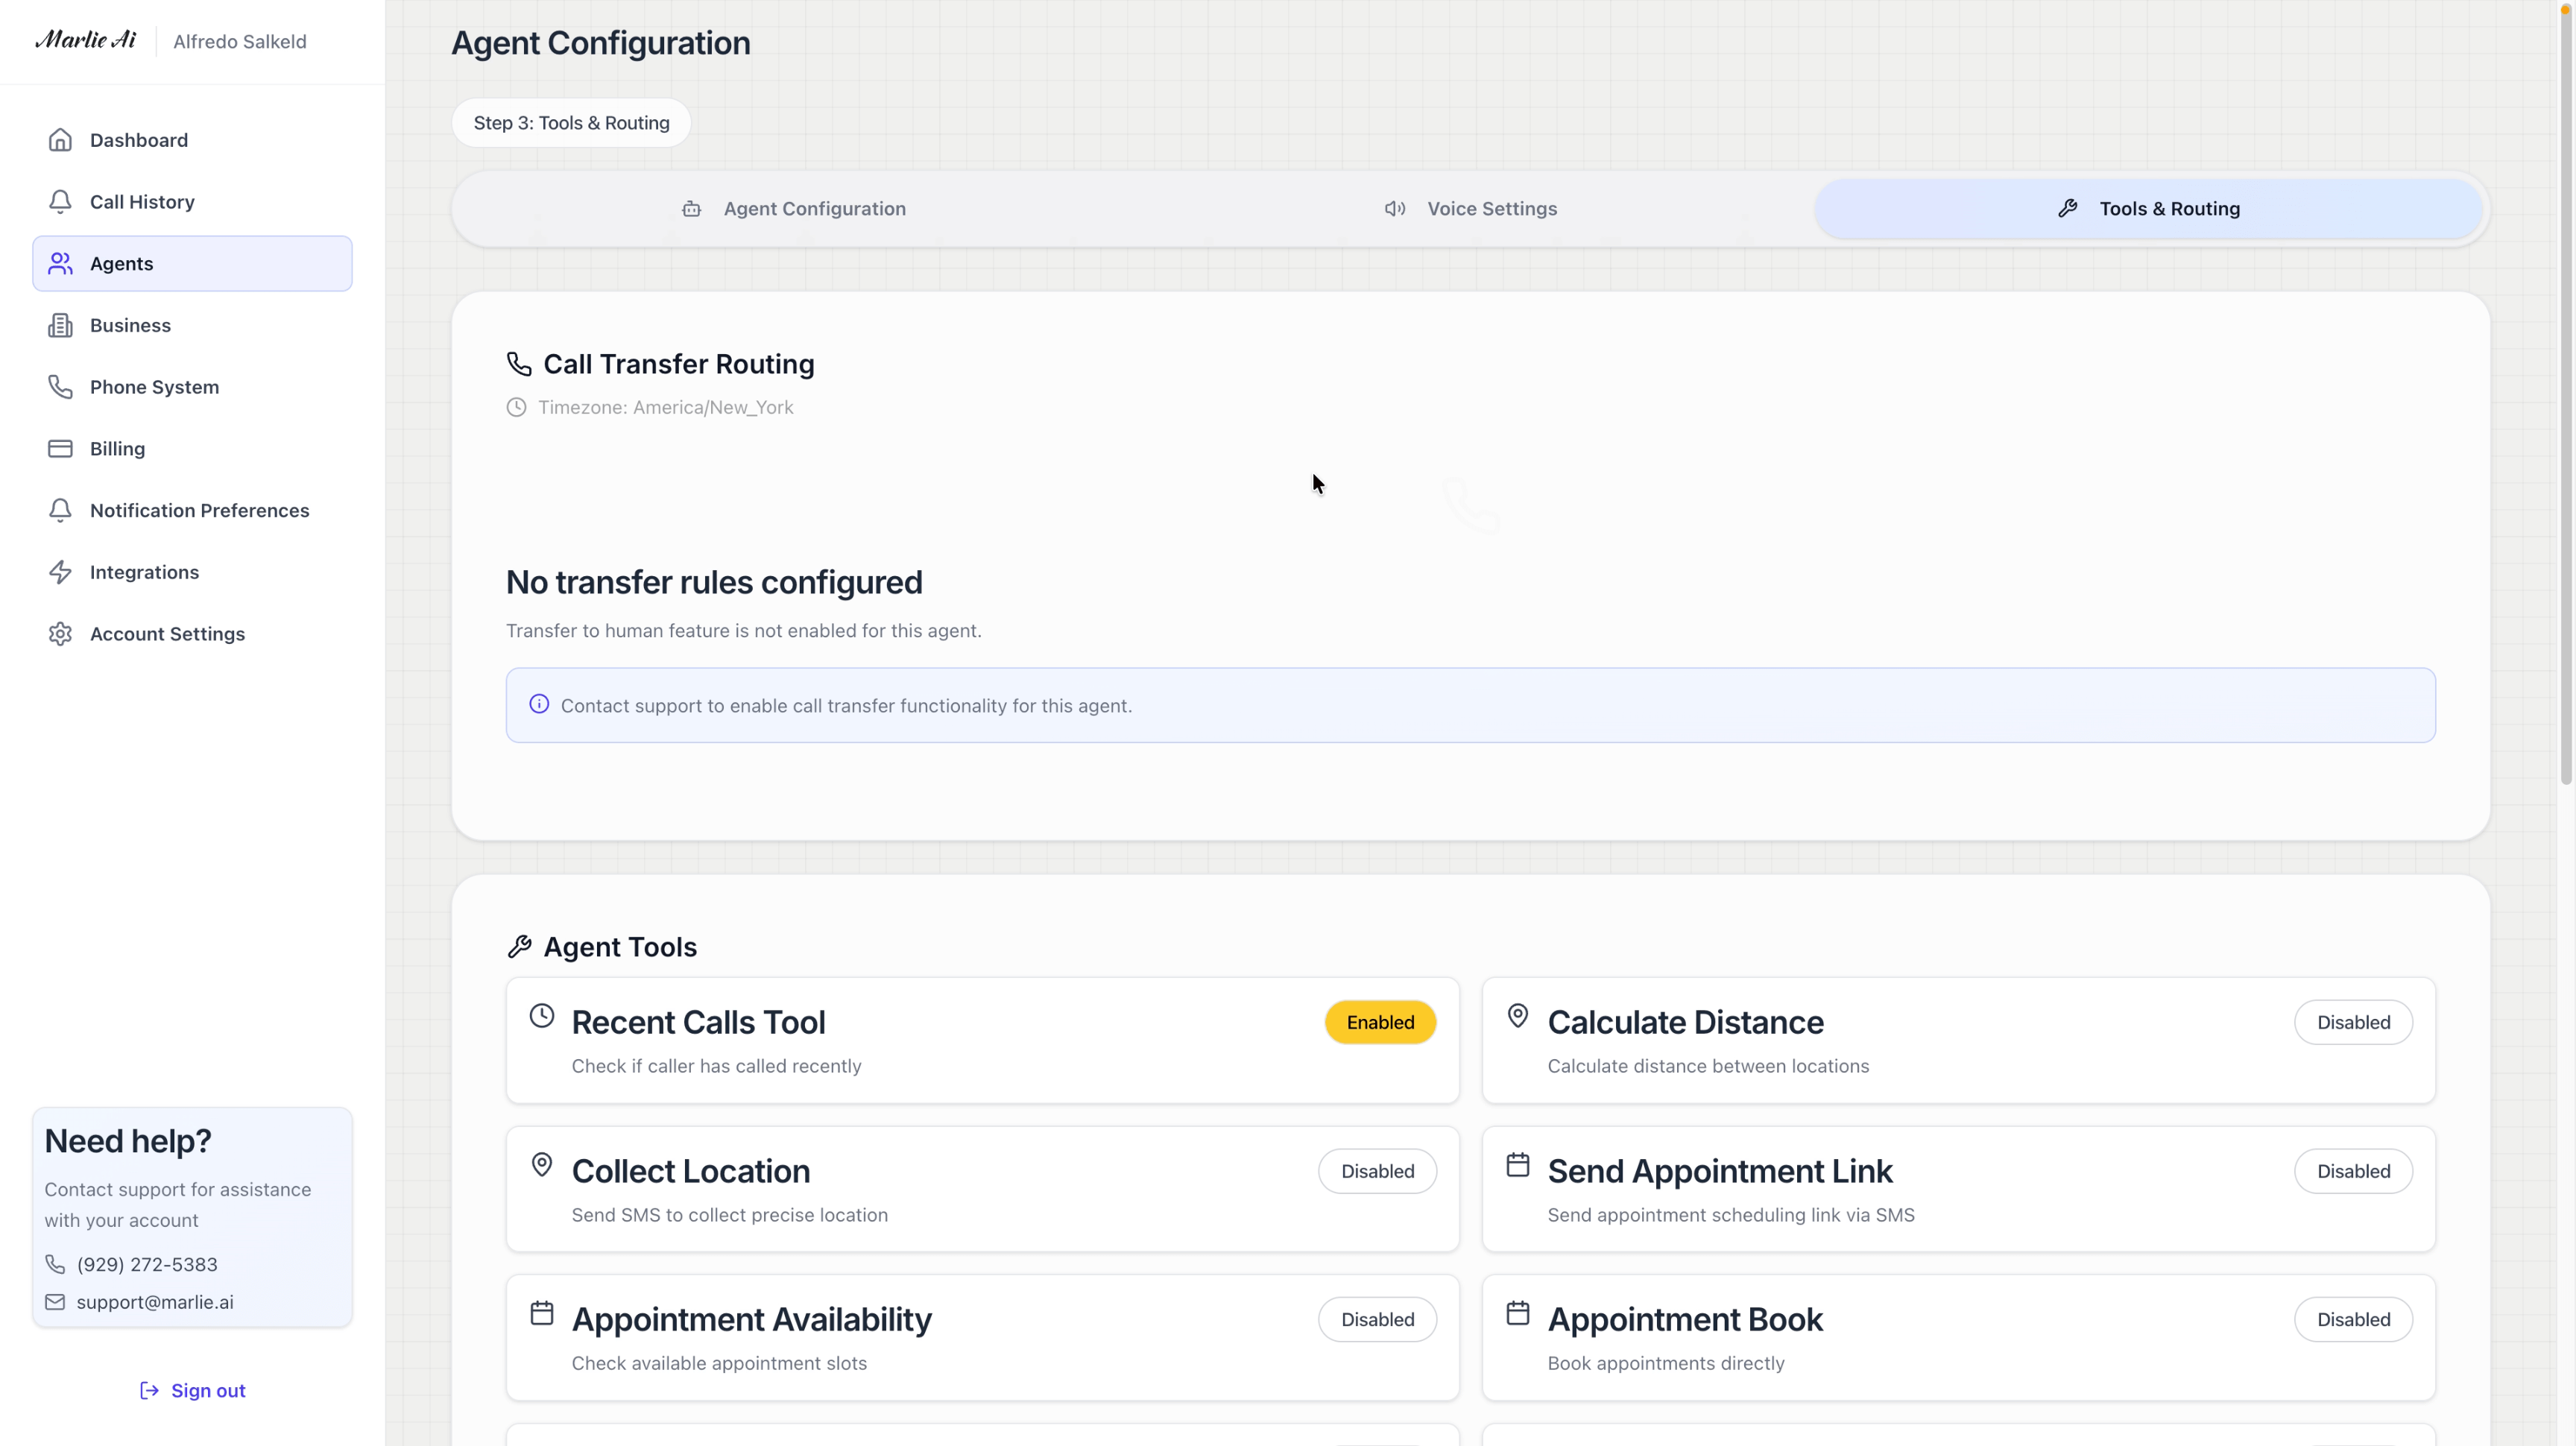The height and width of the screenshot is (1446, 2576).
Task: Open the Business sidebar item
Action: [192, 325]
